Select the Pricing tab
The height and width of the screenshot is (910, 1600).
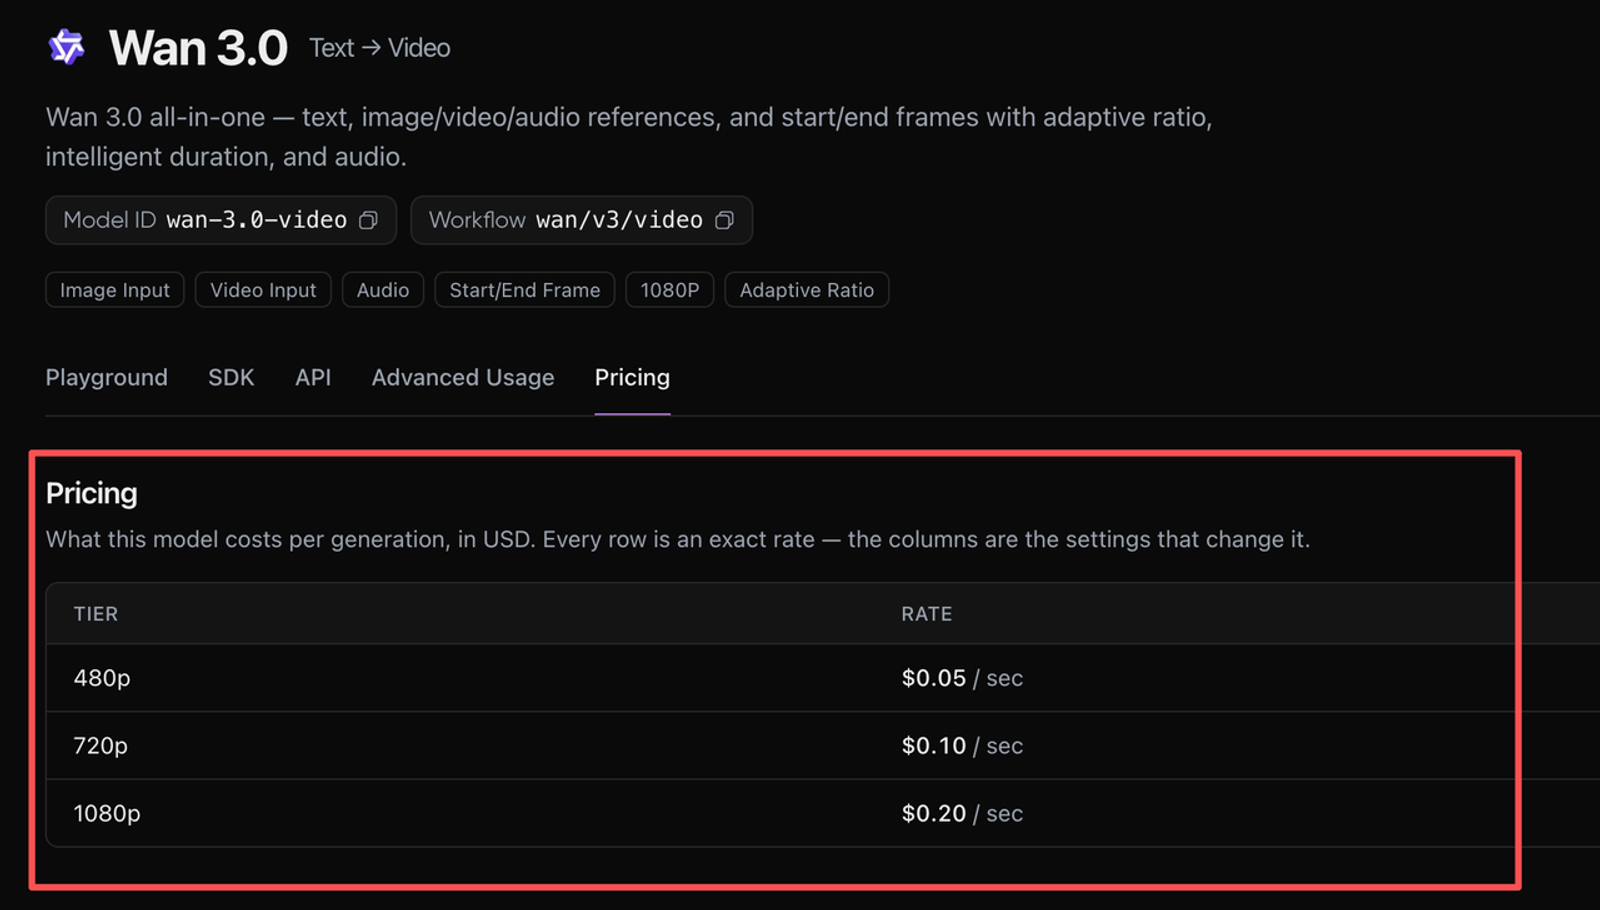click(x=632, y=377)
